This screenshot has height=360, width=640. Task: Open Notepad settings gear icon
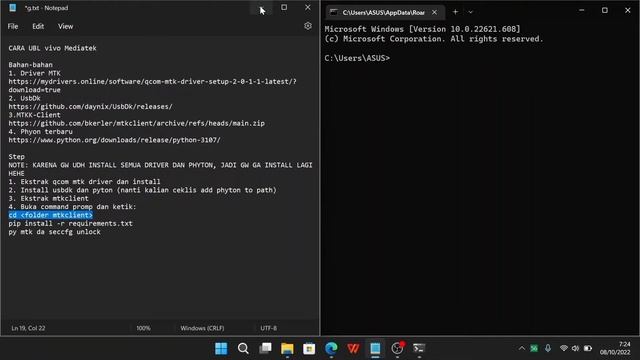[x=308, y=26]
